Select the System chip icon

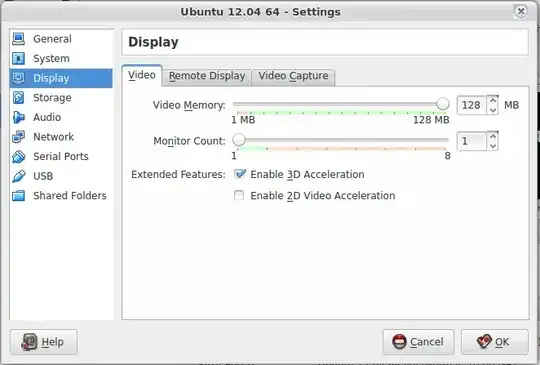pyautogui.click(x=18, y=59)
